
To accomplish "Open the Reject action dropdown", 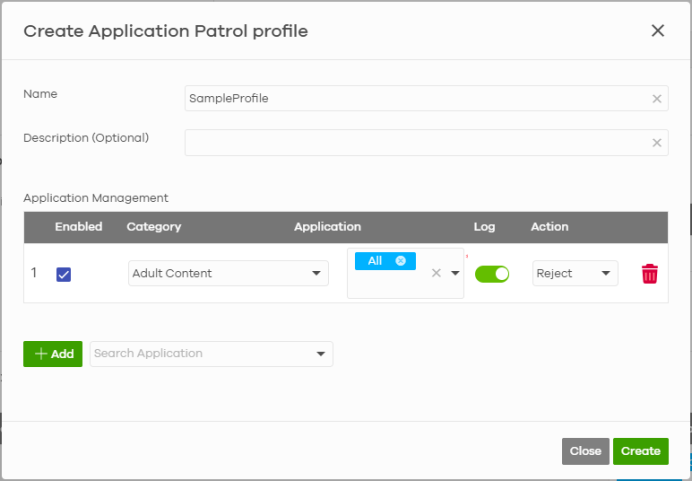I will coord(574,273).
